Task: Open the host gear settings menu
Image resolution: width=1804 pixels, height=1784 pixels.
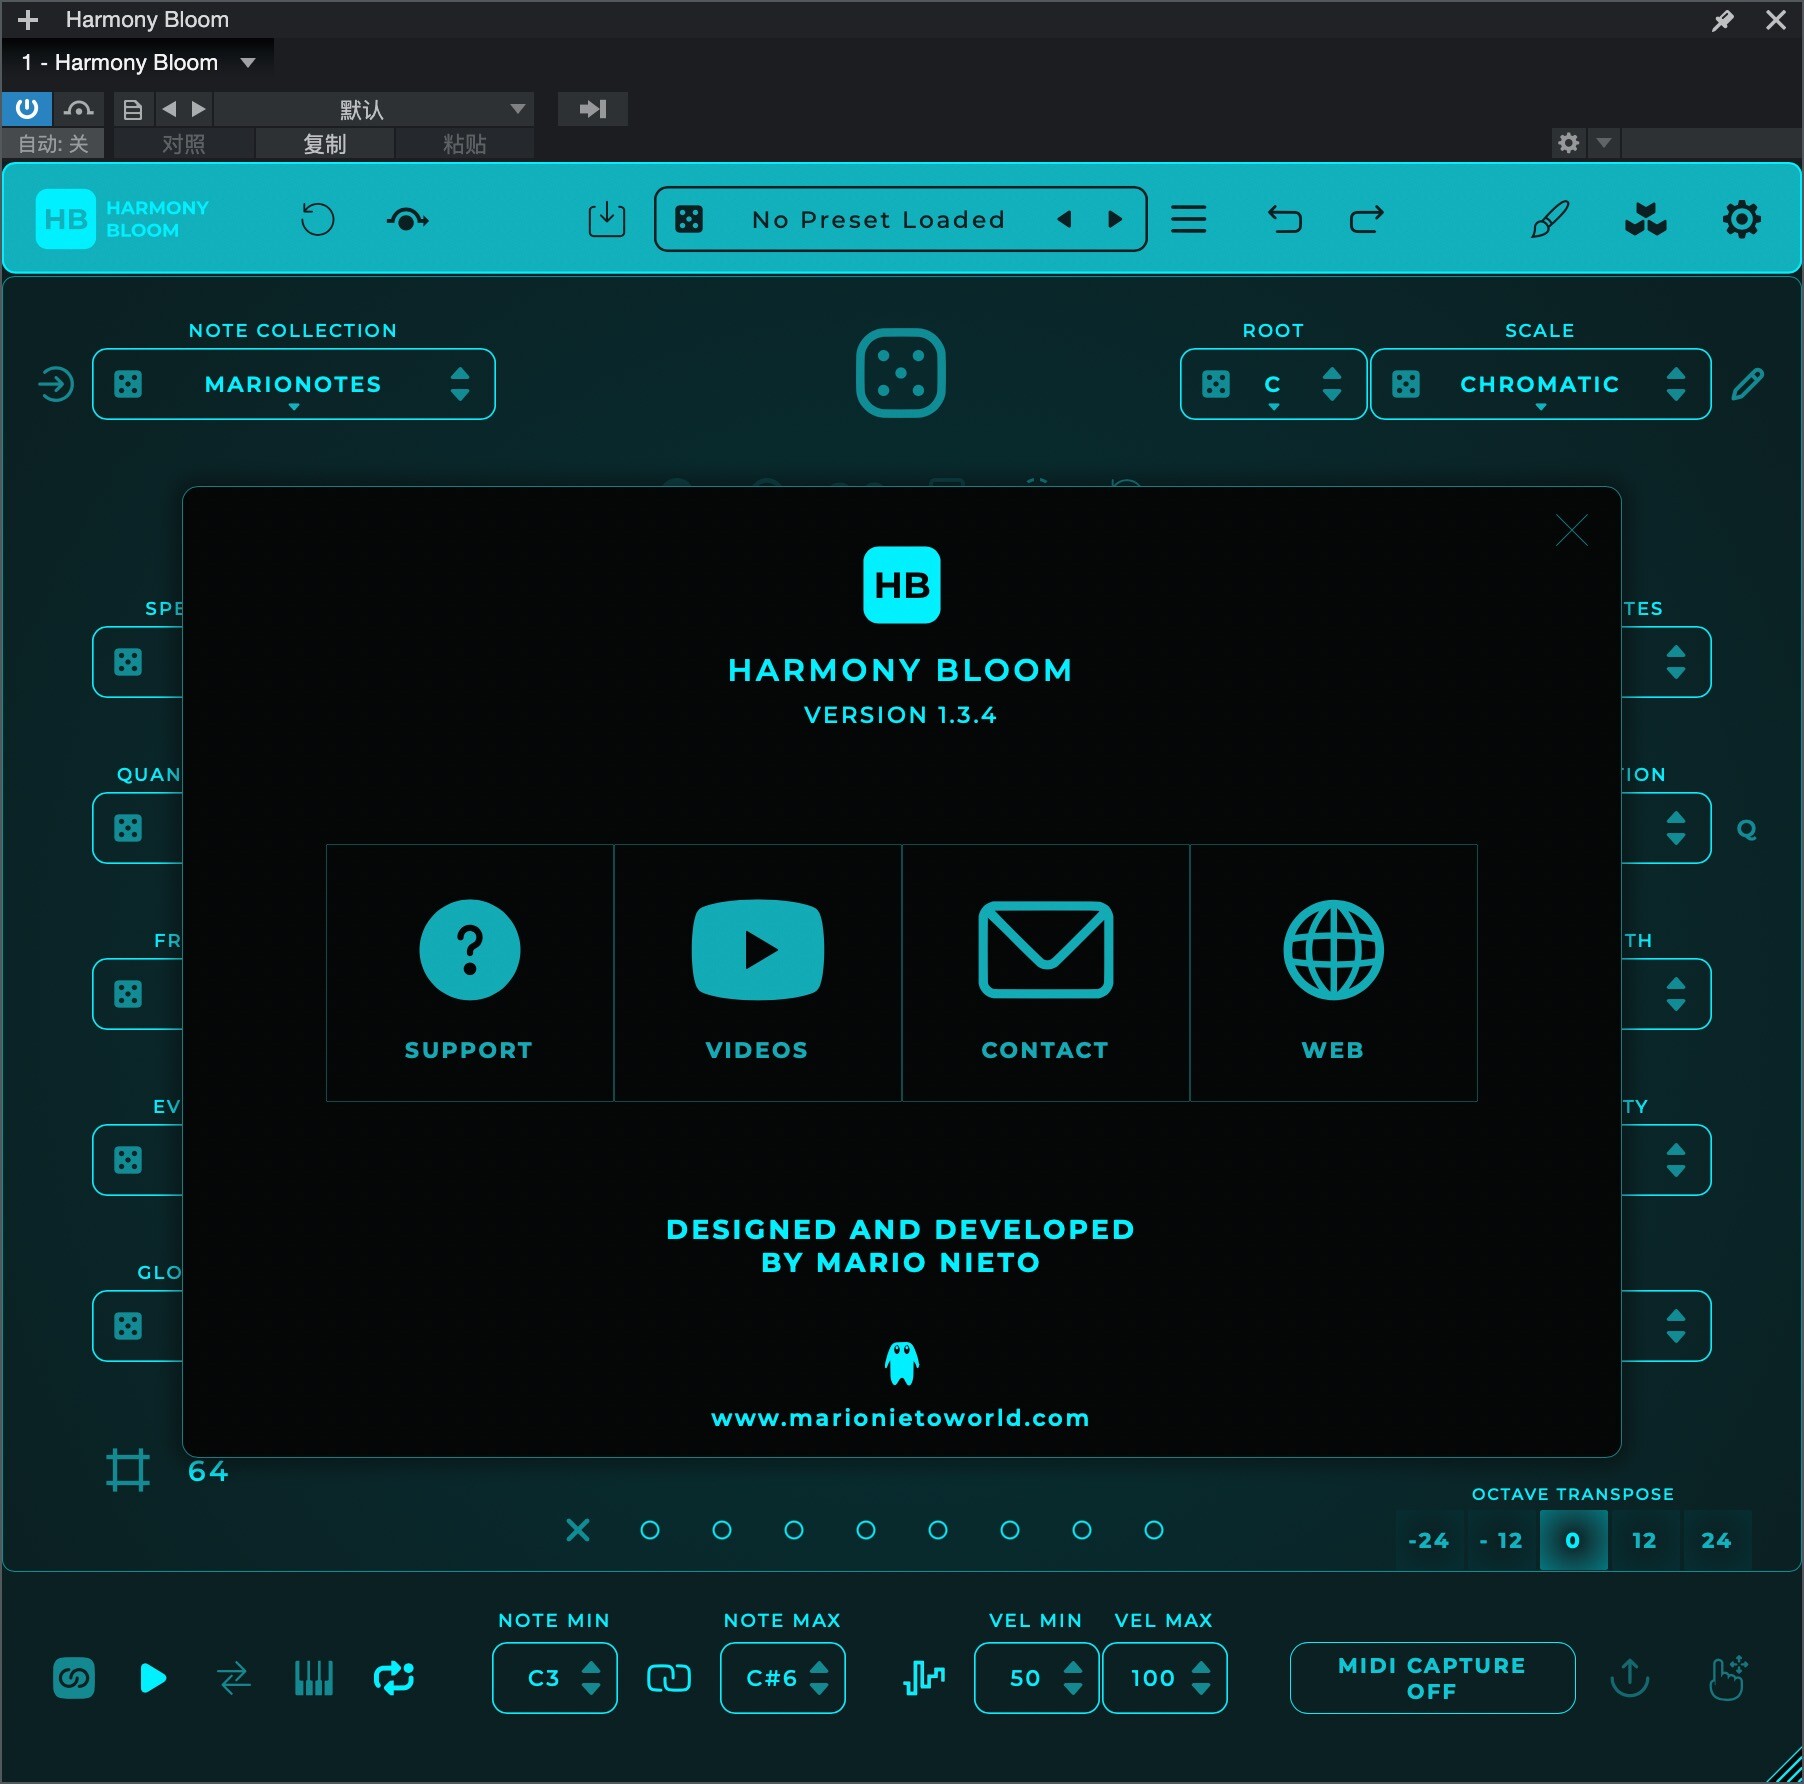Action: click(1568, 143)
